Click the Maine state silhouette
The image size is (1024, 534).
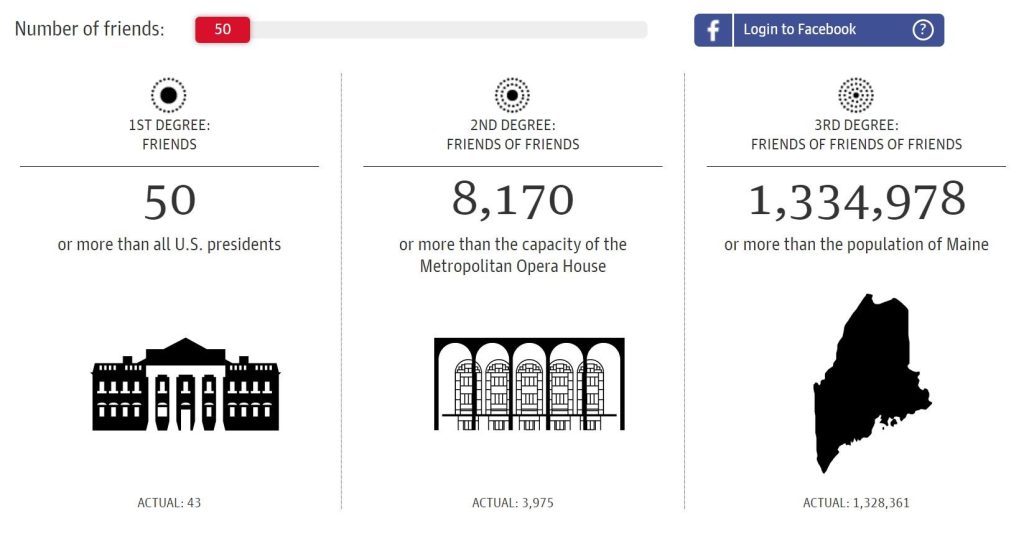coord(871,383)
